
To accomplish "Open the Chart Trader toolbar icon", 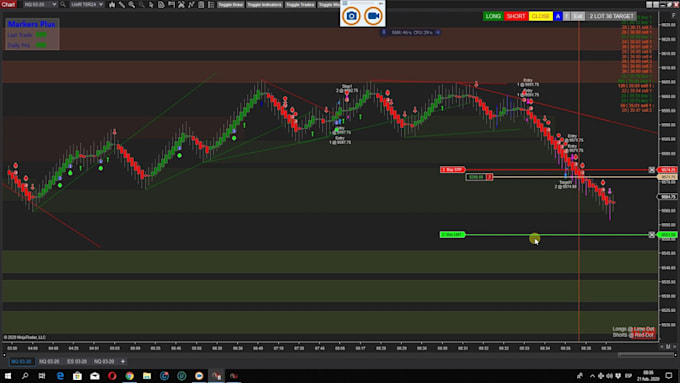I will coord(171,5).
